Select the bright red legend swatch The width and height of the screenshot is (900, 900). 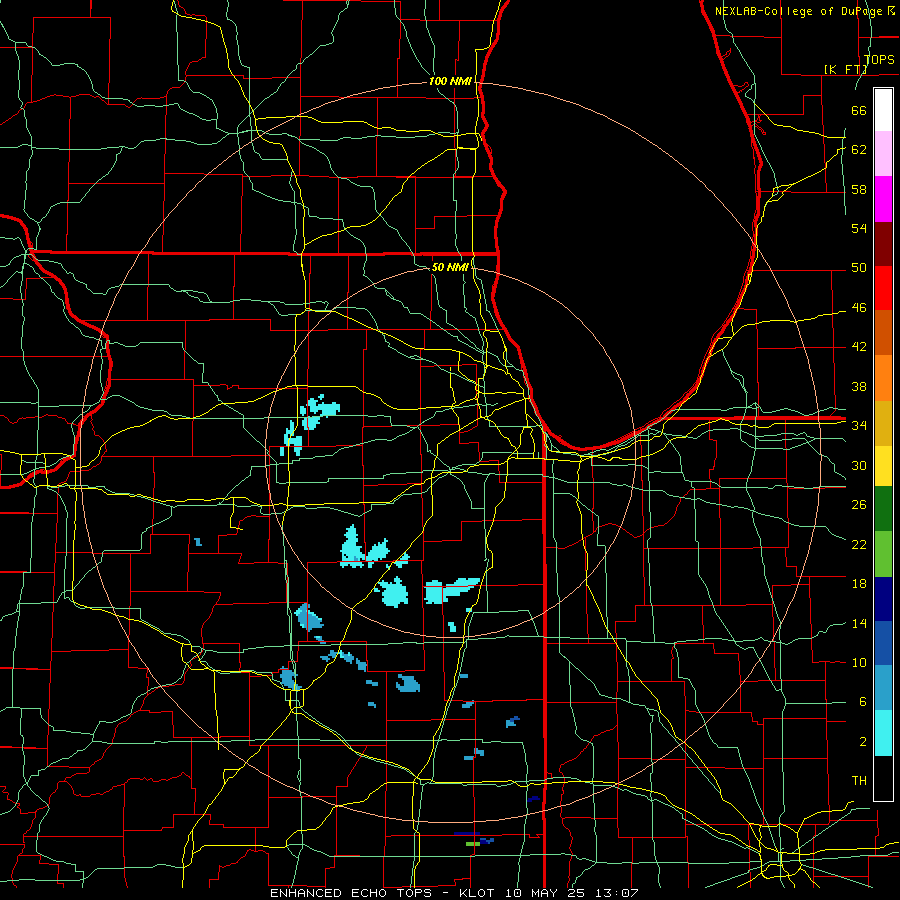click(x=883, y=288)
